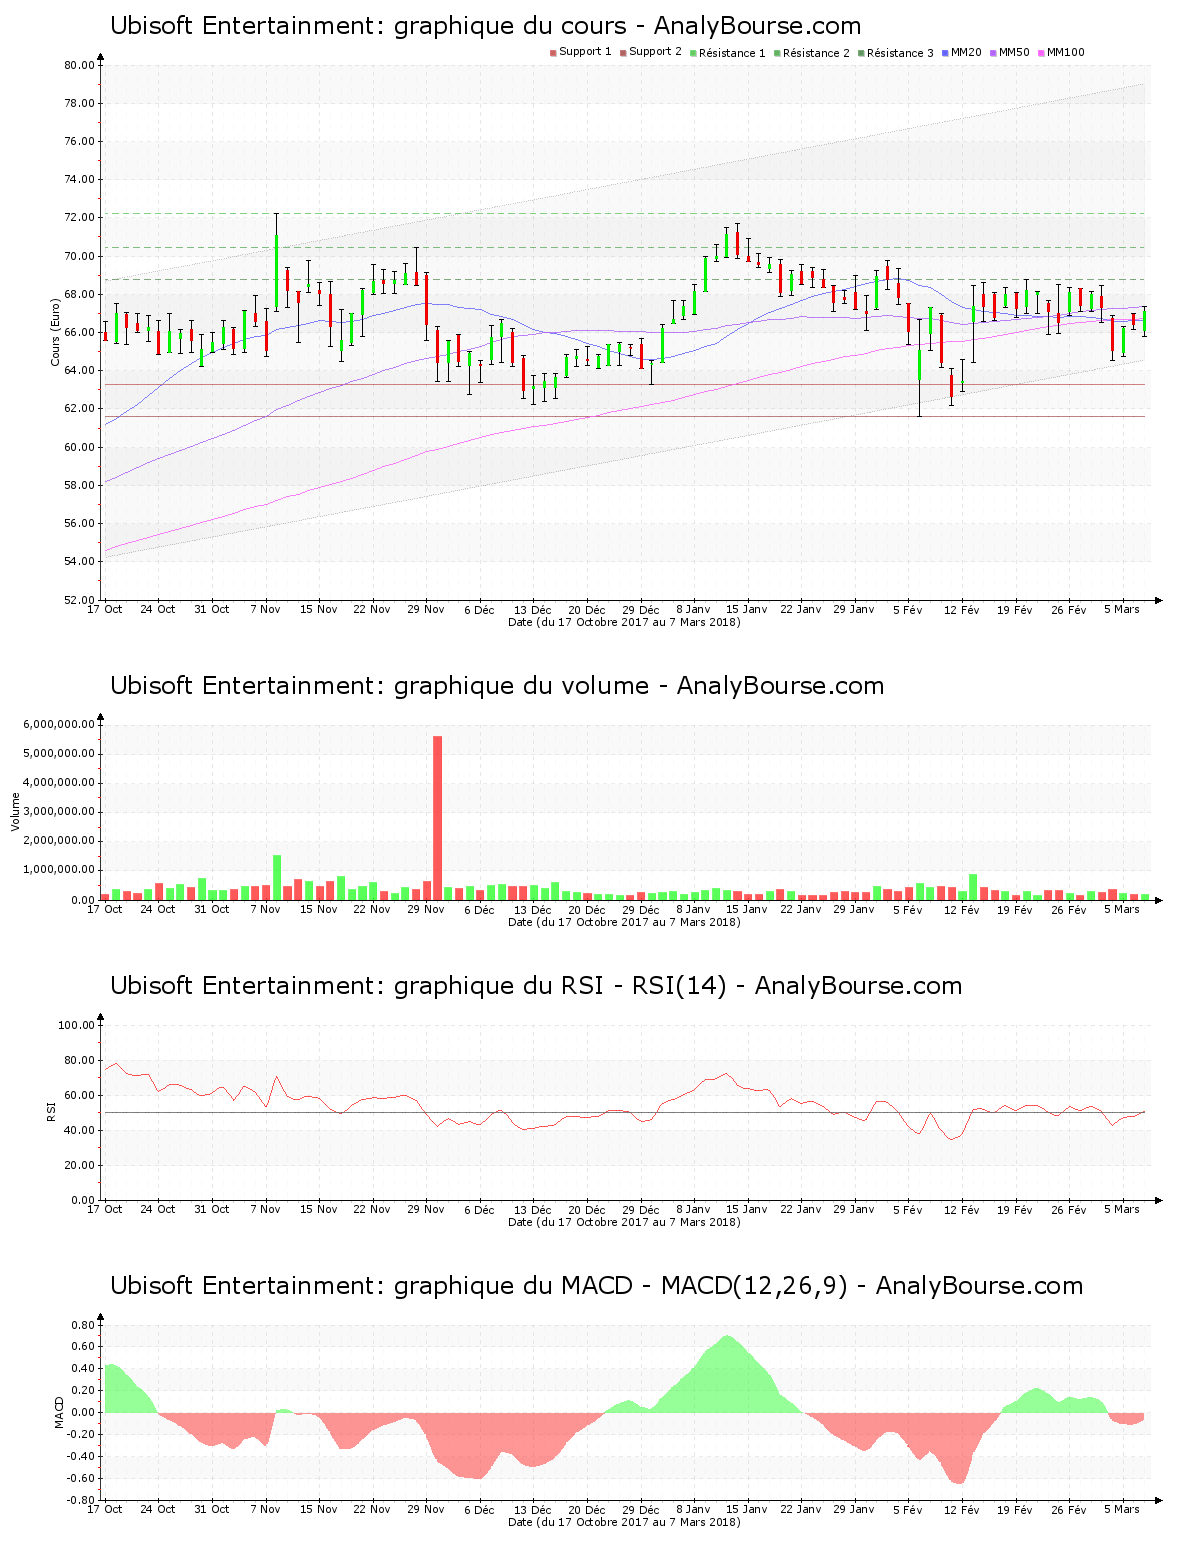Click the '100.00' RSI axis value
Viewport: 1200px width, 1550px height.
tap(77, 1025)
